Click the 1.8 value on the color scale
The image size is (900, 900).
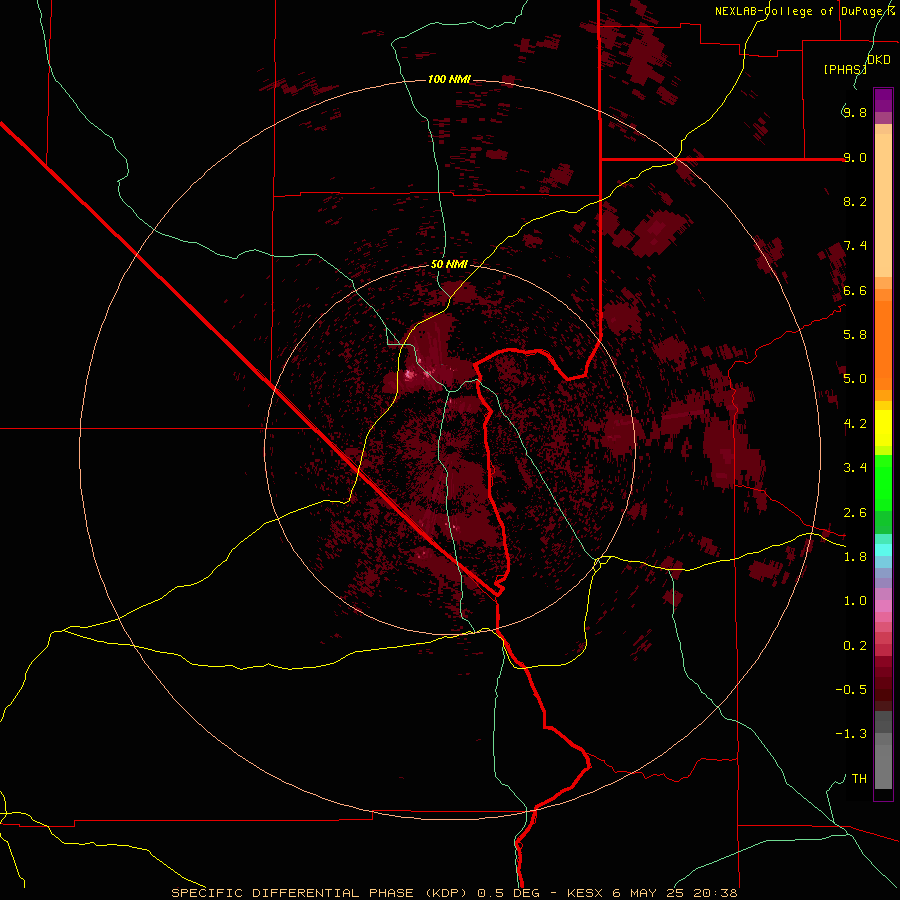[855, 556]
